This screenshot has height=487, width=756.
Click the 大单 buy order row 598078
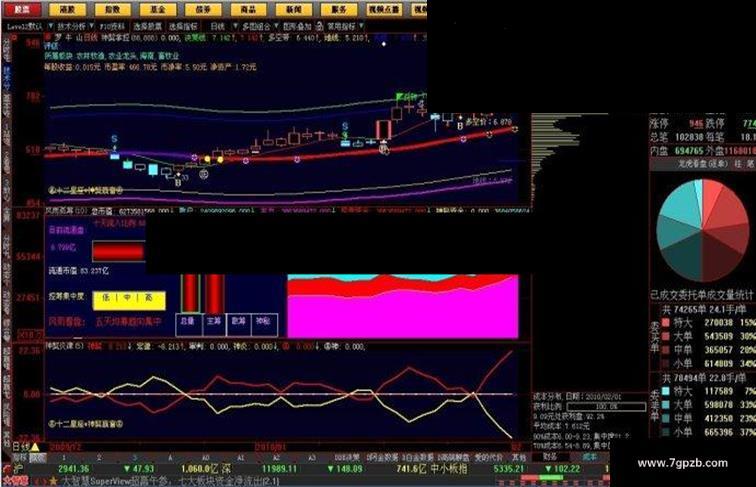[708, 405]
